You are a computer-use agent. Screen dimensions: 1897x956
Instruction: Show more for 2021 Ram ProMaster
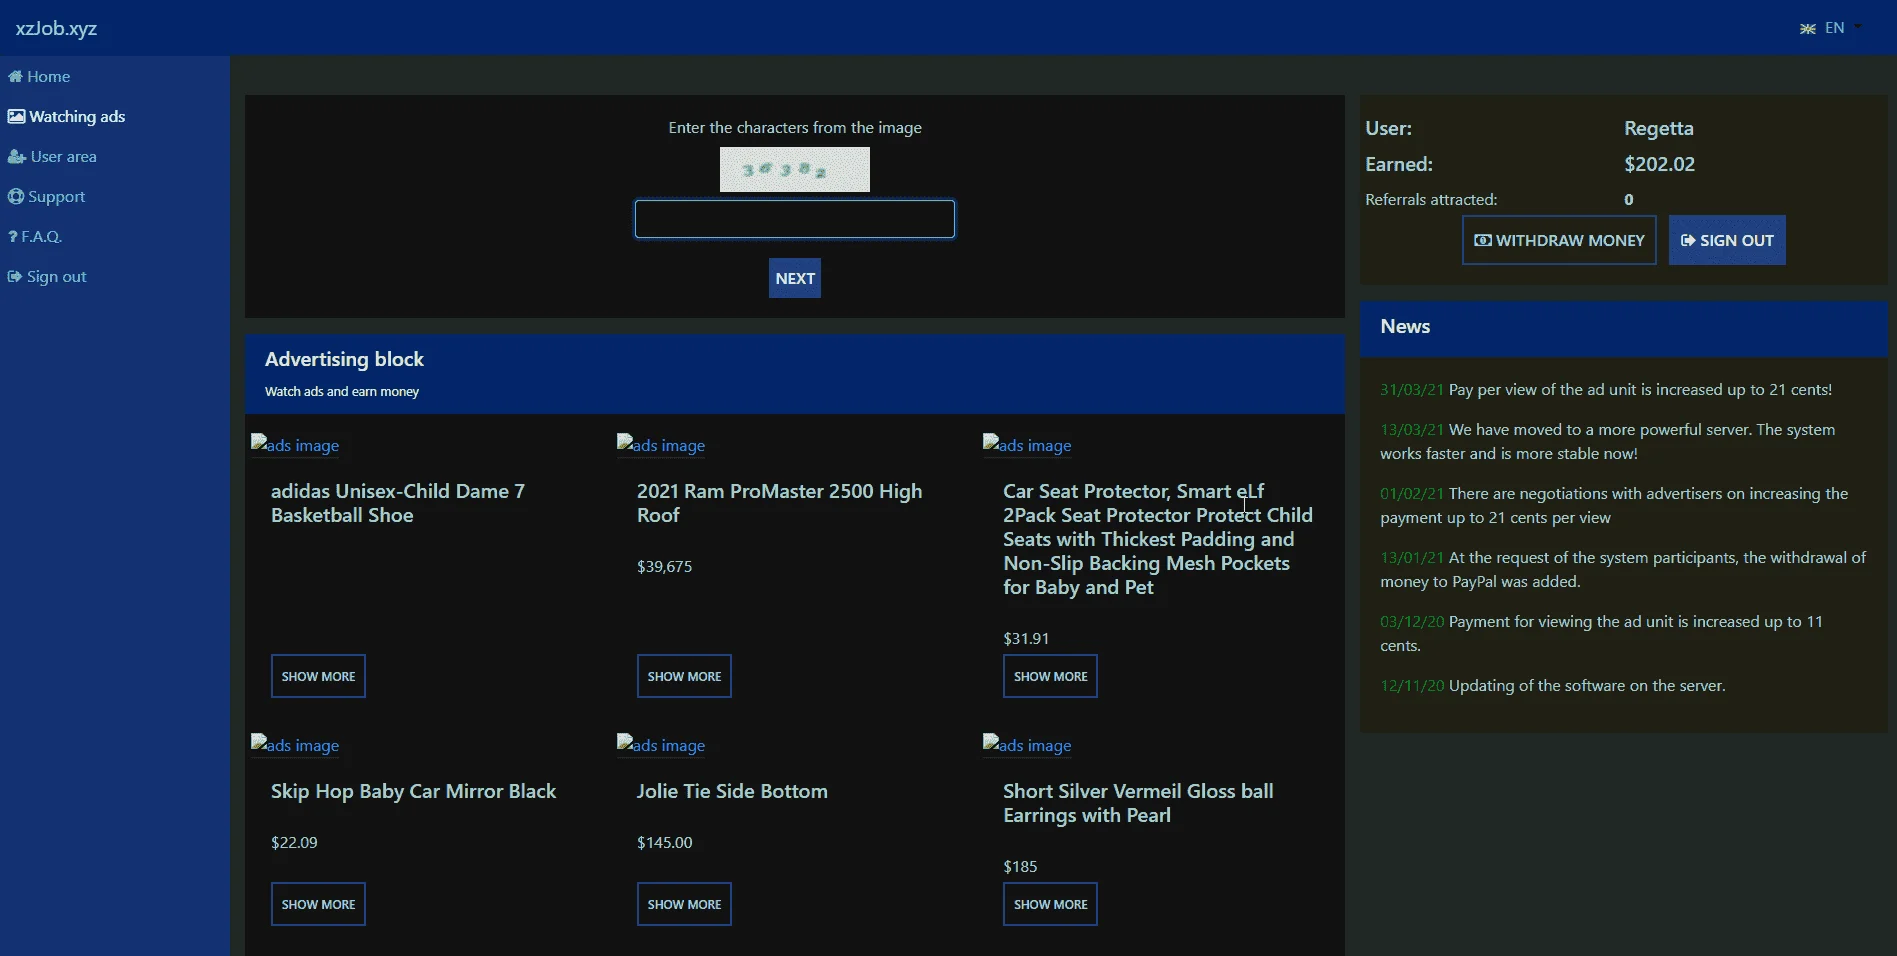(x=684, y=677)
